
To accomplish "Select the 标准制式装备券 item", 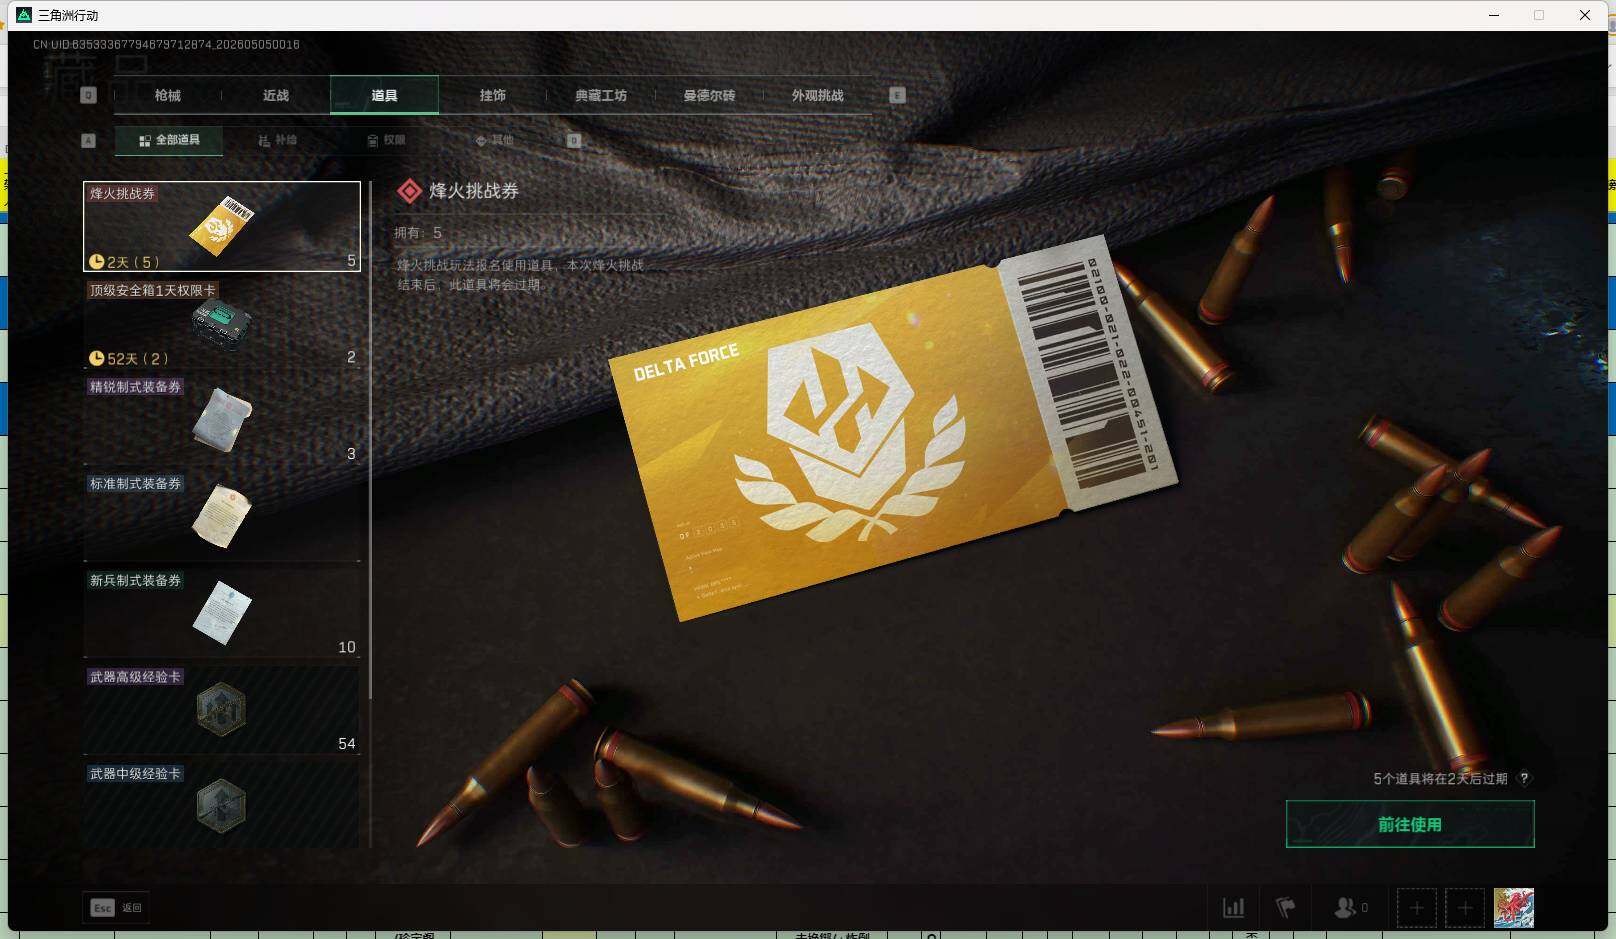I will tap(222, 517).
